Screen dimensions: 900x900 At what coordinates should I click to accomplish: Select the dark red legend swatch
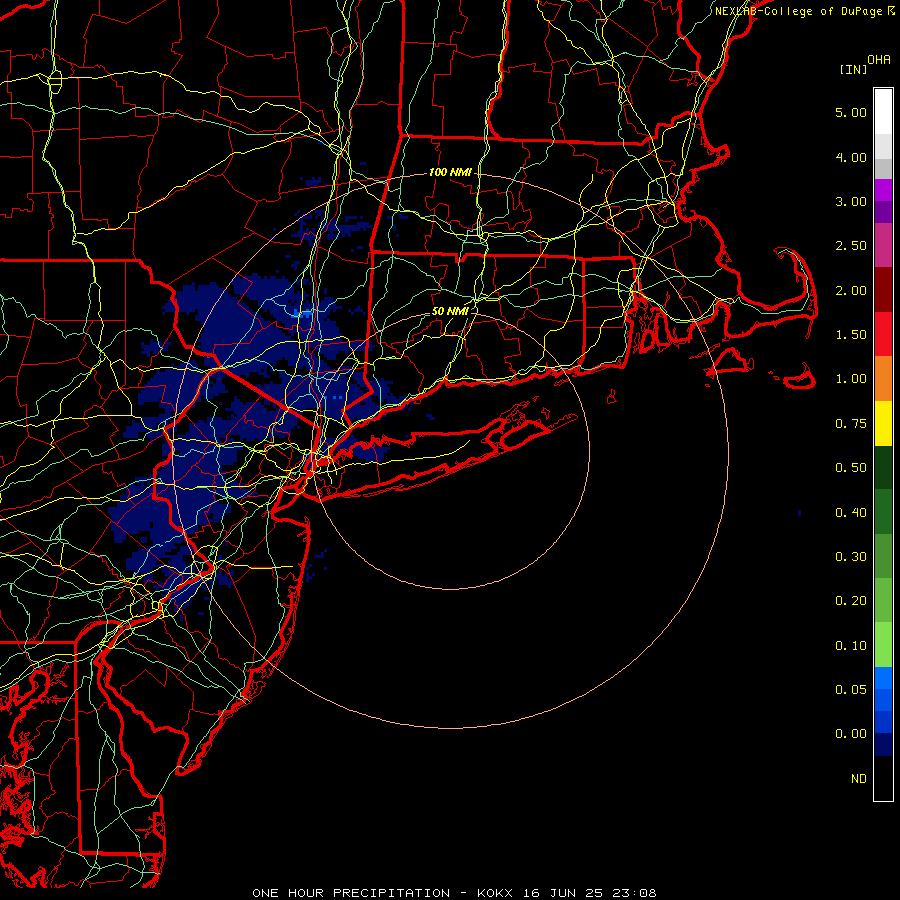point(883,290)
